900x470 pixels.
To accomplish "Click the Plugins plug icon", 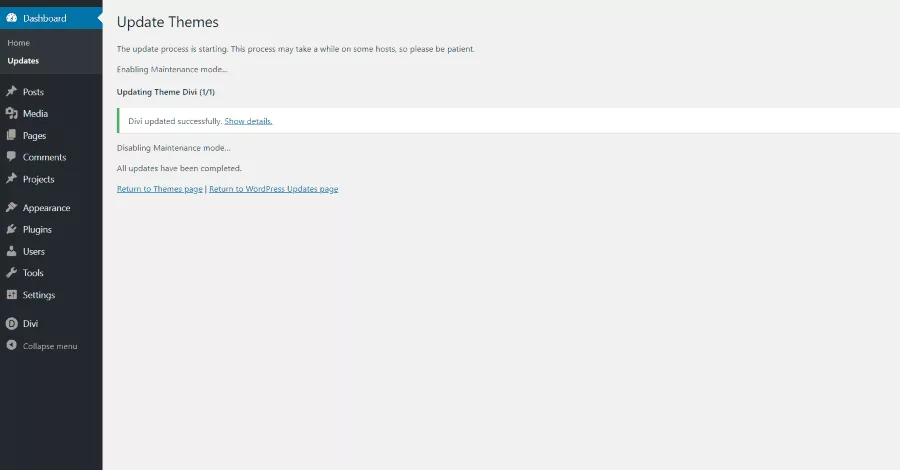I will pos(11,229).
